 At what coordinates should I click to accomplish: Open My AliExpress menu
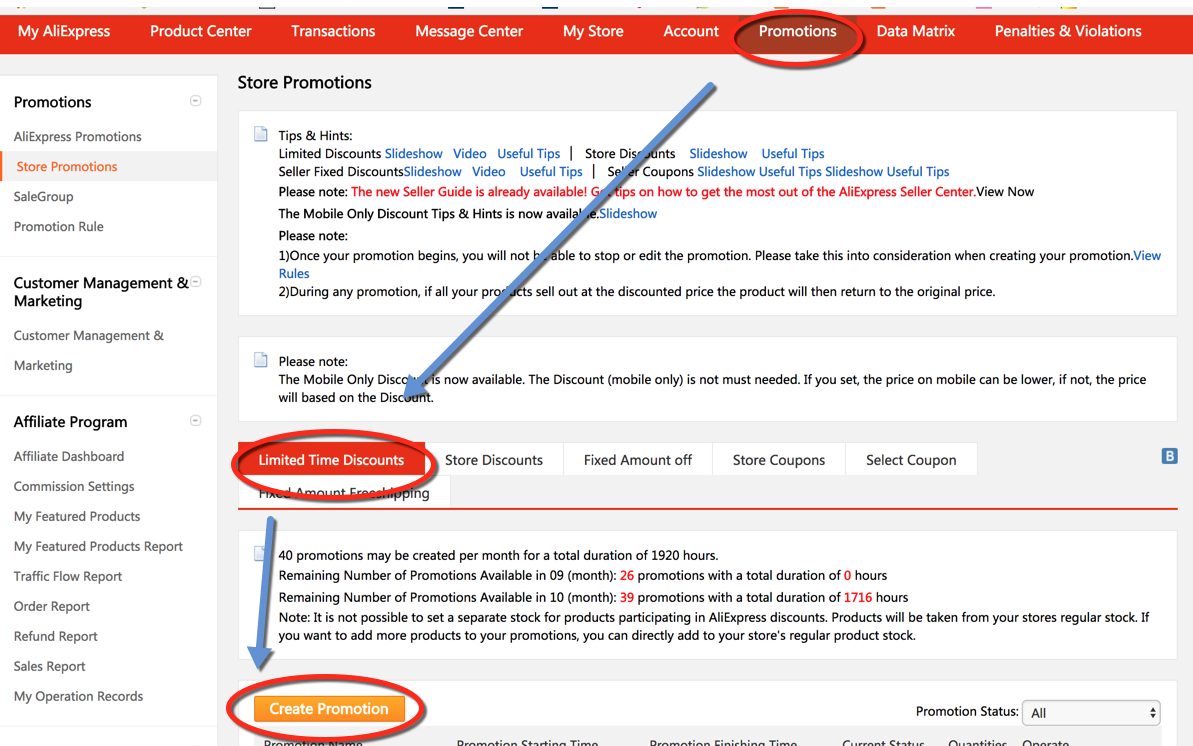click(64, 31)
